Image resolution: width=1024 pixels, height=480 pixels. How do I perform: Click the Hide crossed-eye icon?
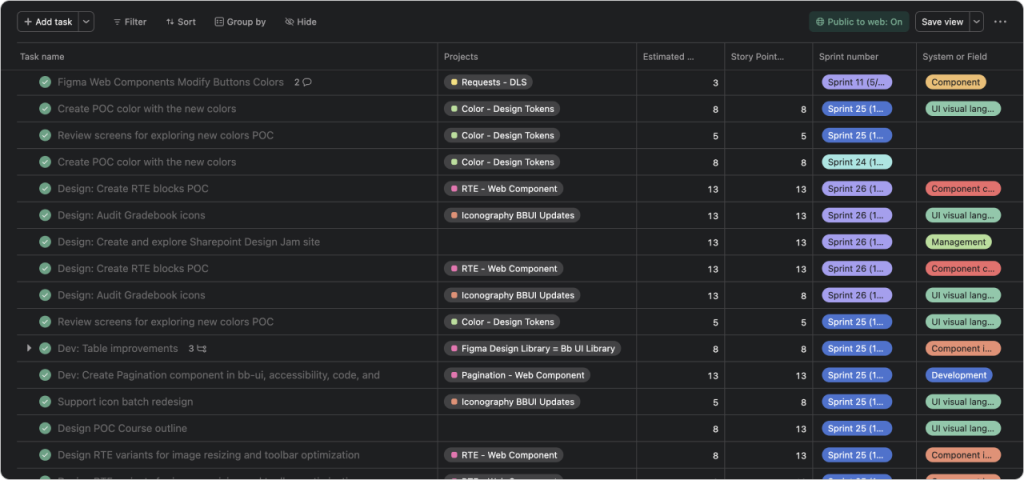[289, 22]
